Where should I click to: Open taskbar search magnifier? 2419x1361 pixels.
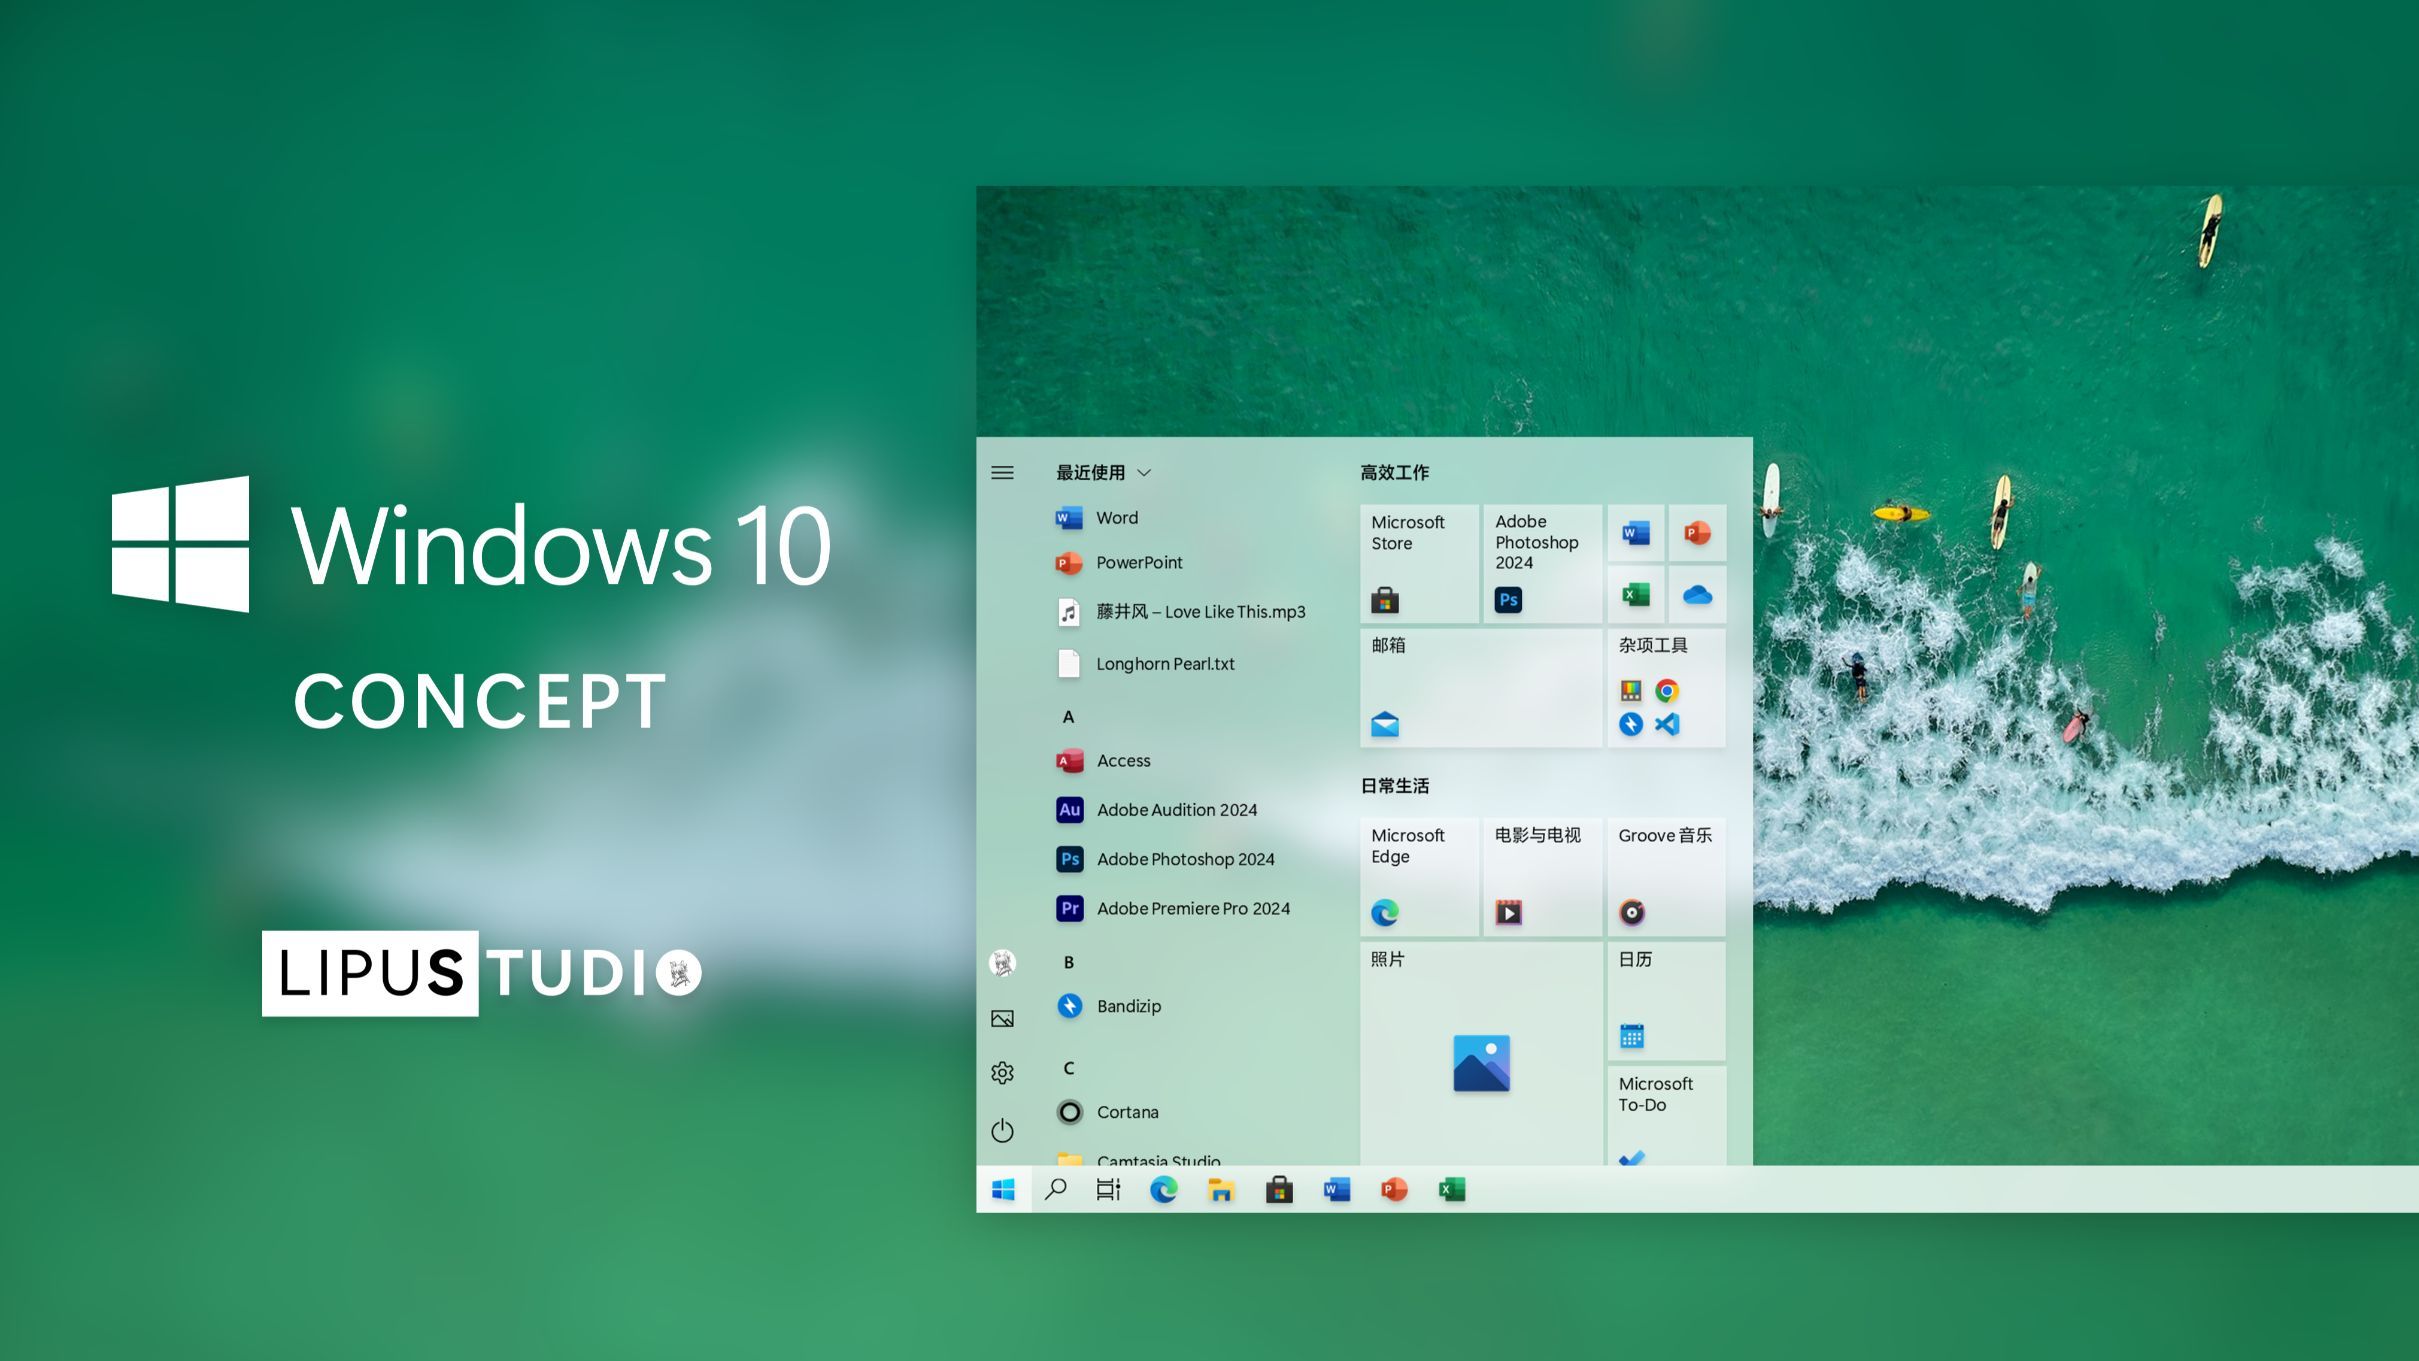pyautogui.click(x=1056, y=1189)
